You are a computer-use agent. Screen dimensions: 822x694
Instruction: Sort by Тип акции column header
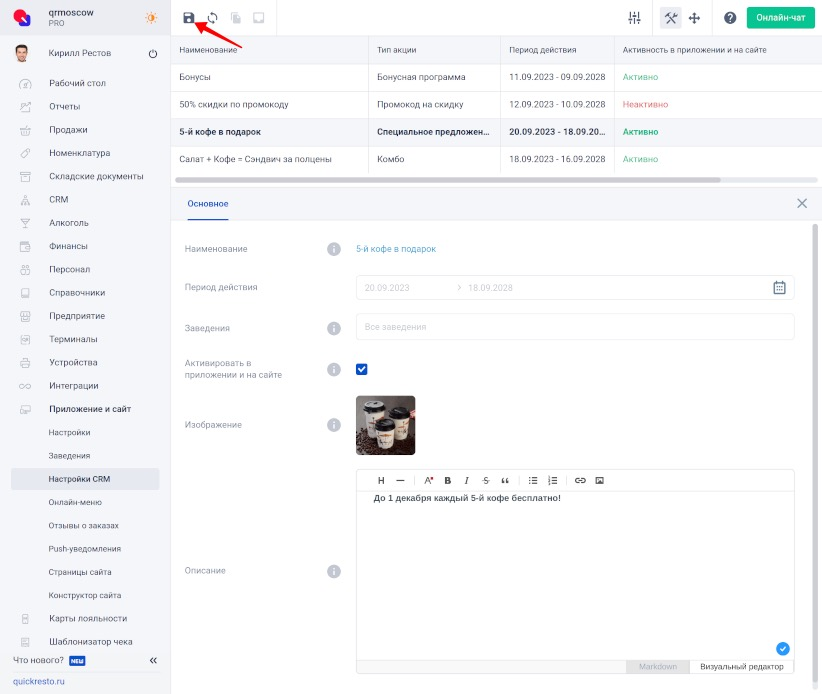pyautogui.click(x=396, y=50)
